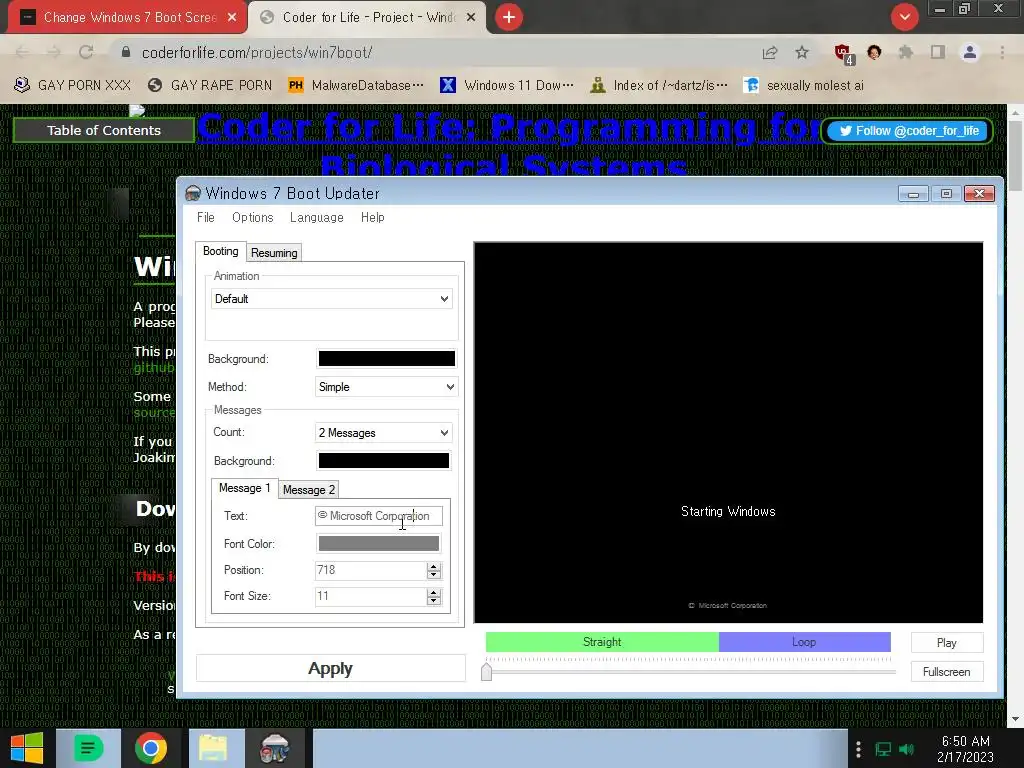The image size is (1024, 768).
Task: Click the Font Size number field
Action: pyautogui.click(x=371, y=596)
